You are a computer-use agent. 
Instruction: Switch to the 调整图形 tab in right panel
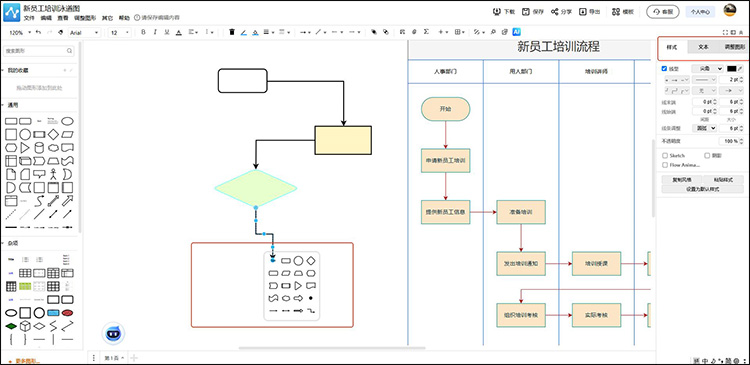pos(734,47)
